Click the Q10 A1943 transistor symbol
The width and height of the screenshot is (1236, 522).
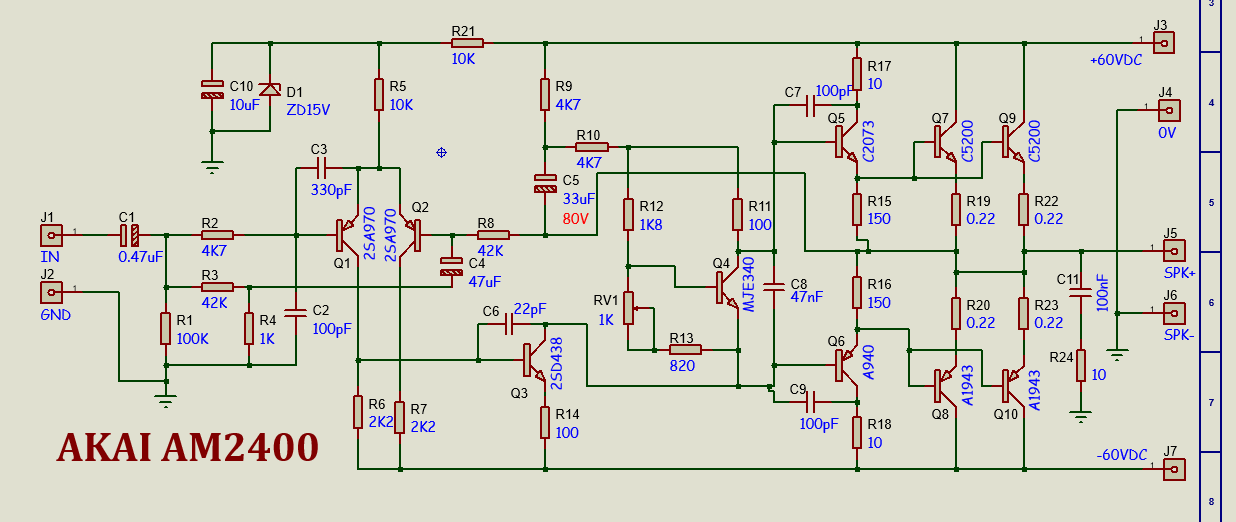[x=1015, y=382]
